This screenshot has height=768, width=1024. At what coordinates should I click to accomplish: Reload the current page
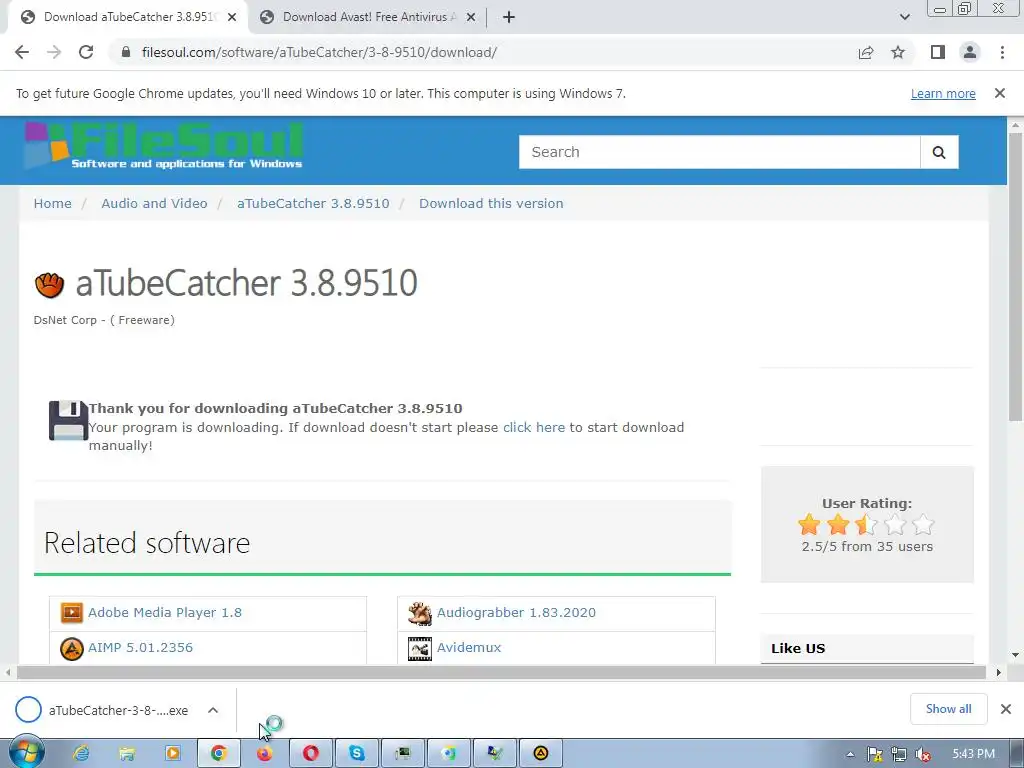[86, 52]
